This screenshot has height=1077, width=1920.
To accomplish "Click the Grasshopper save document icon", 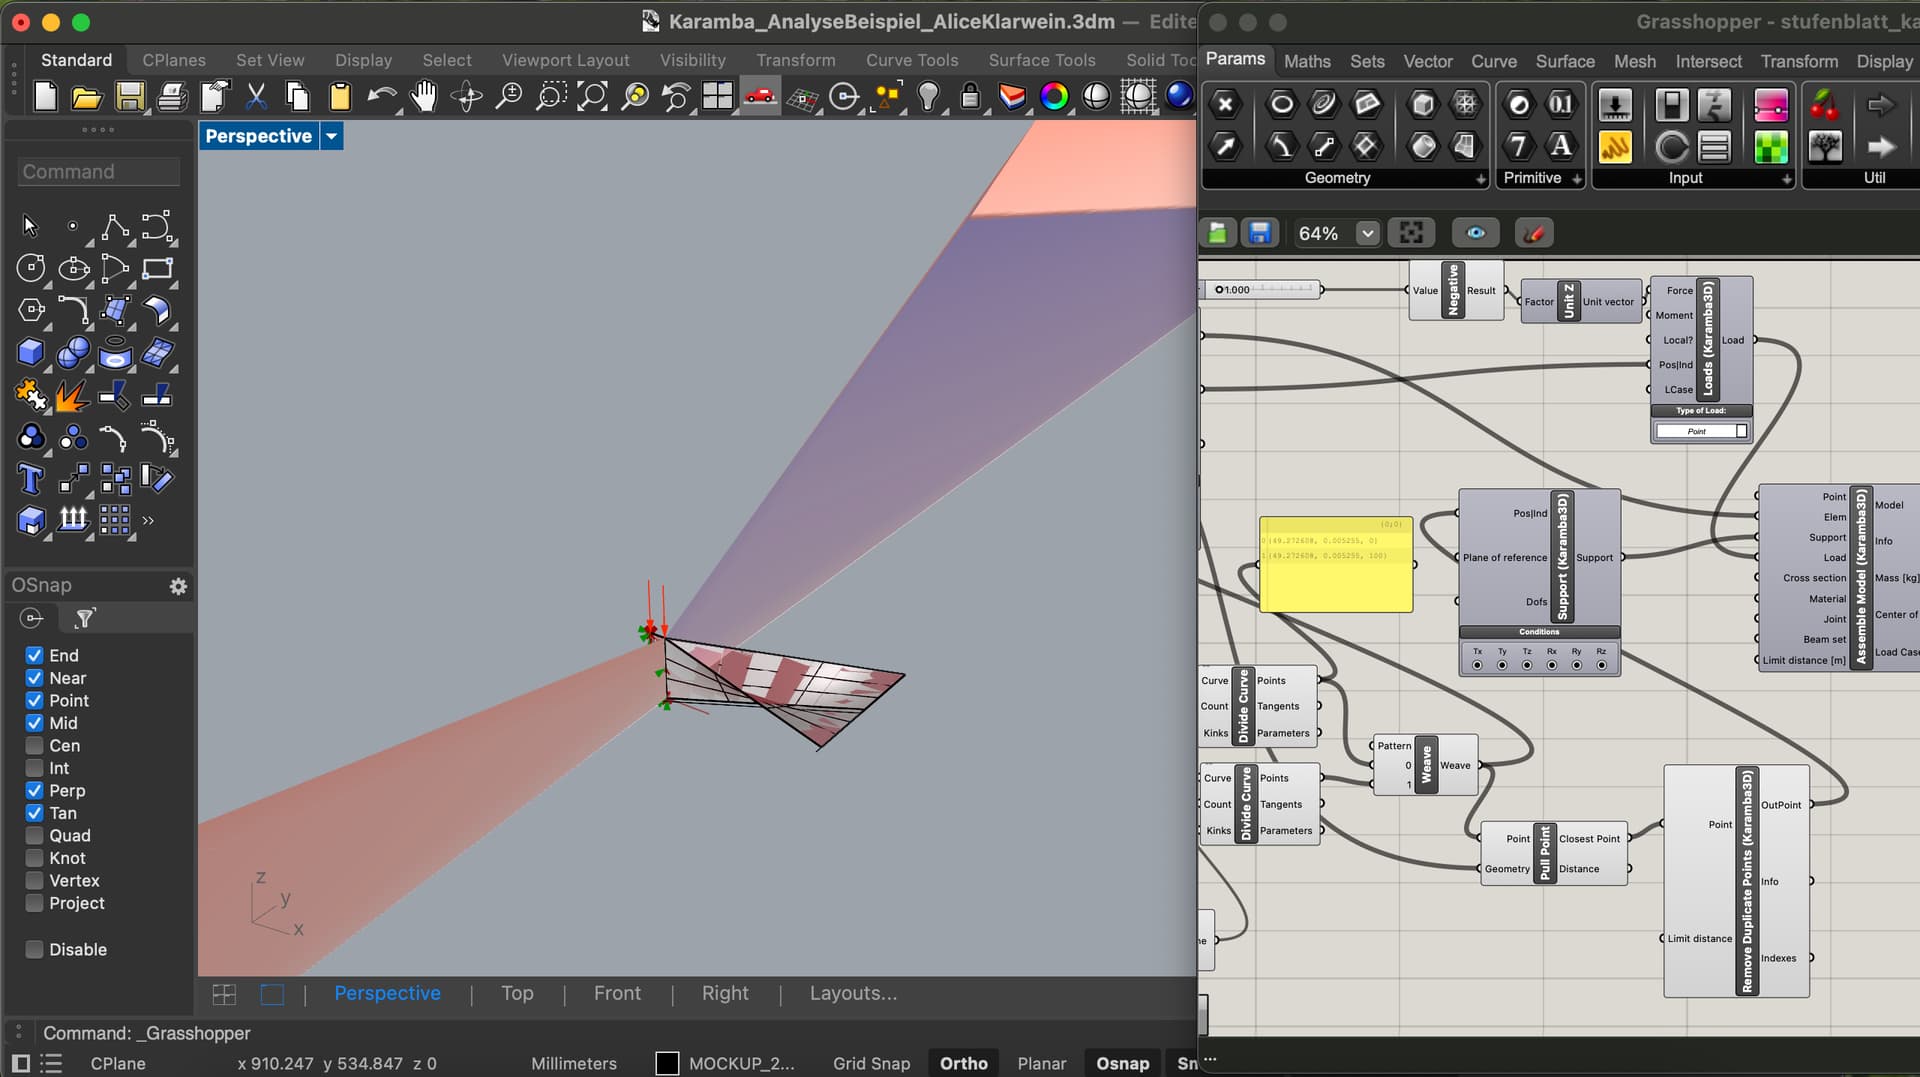I will click(x=1260, y=233).
